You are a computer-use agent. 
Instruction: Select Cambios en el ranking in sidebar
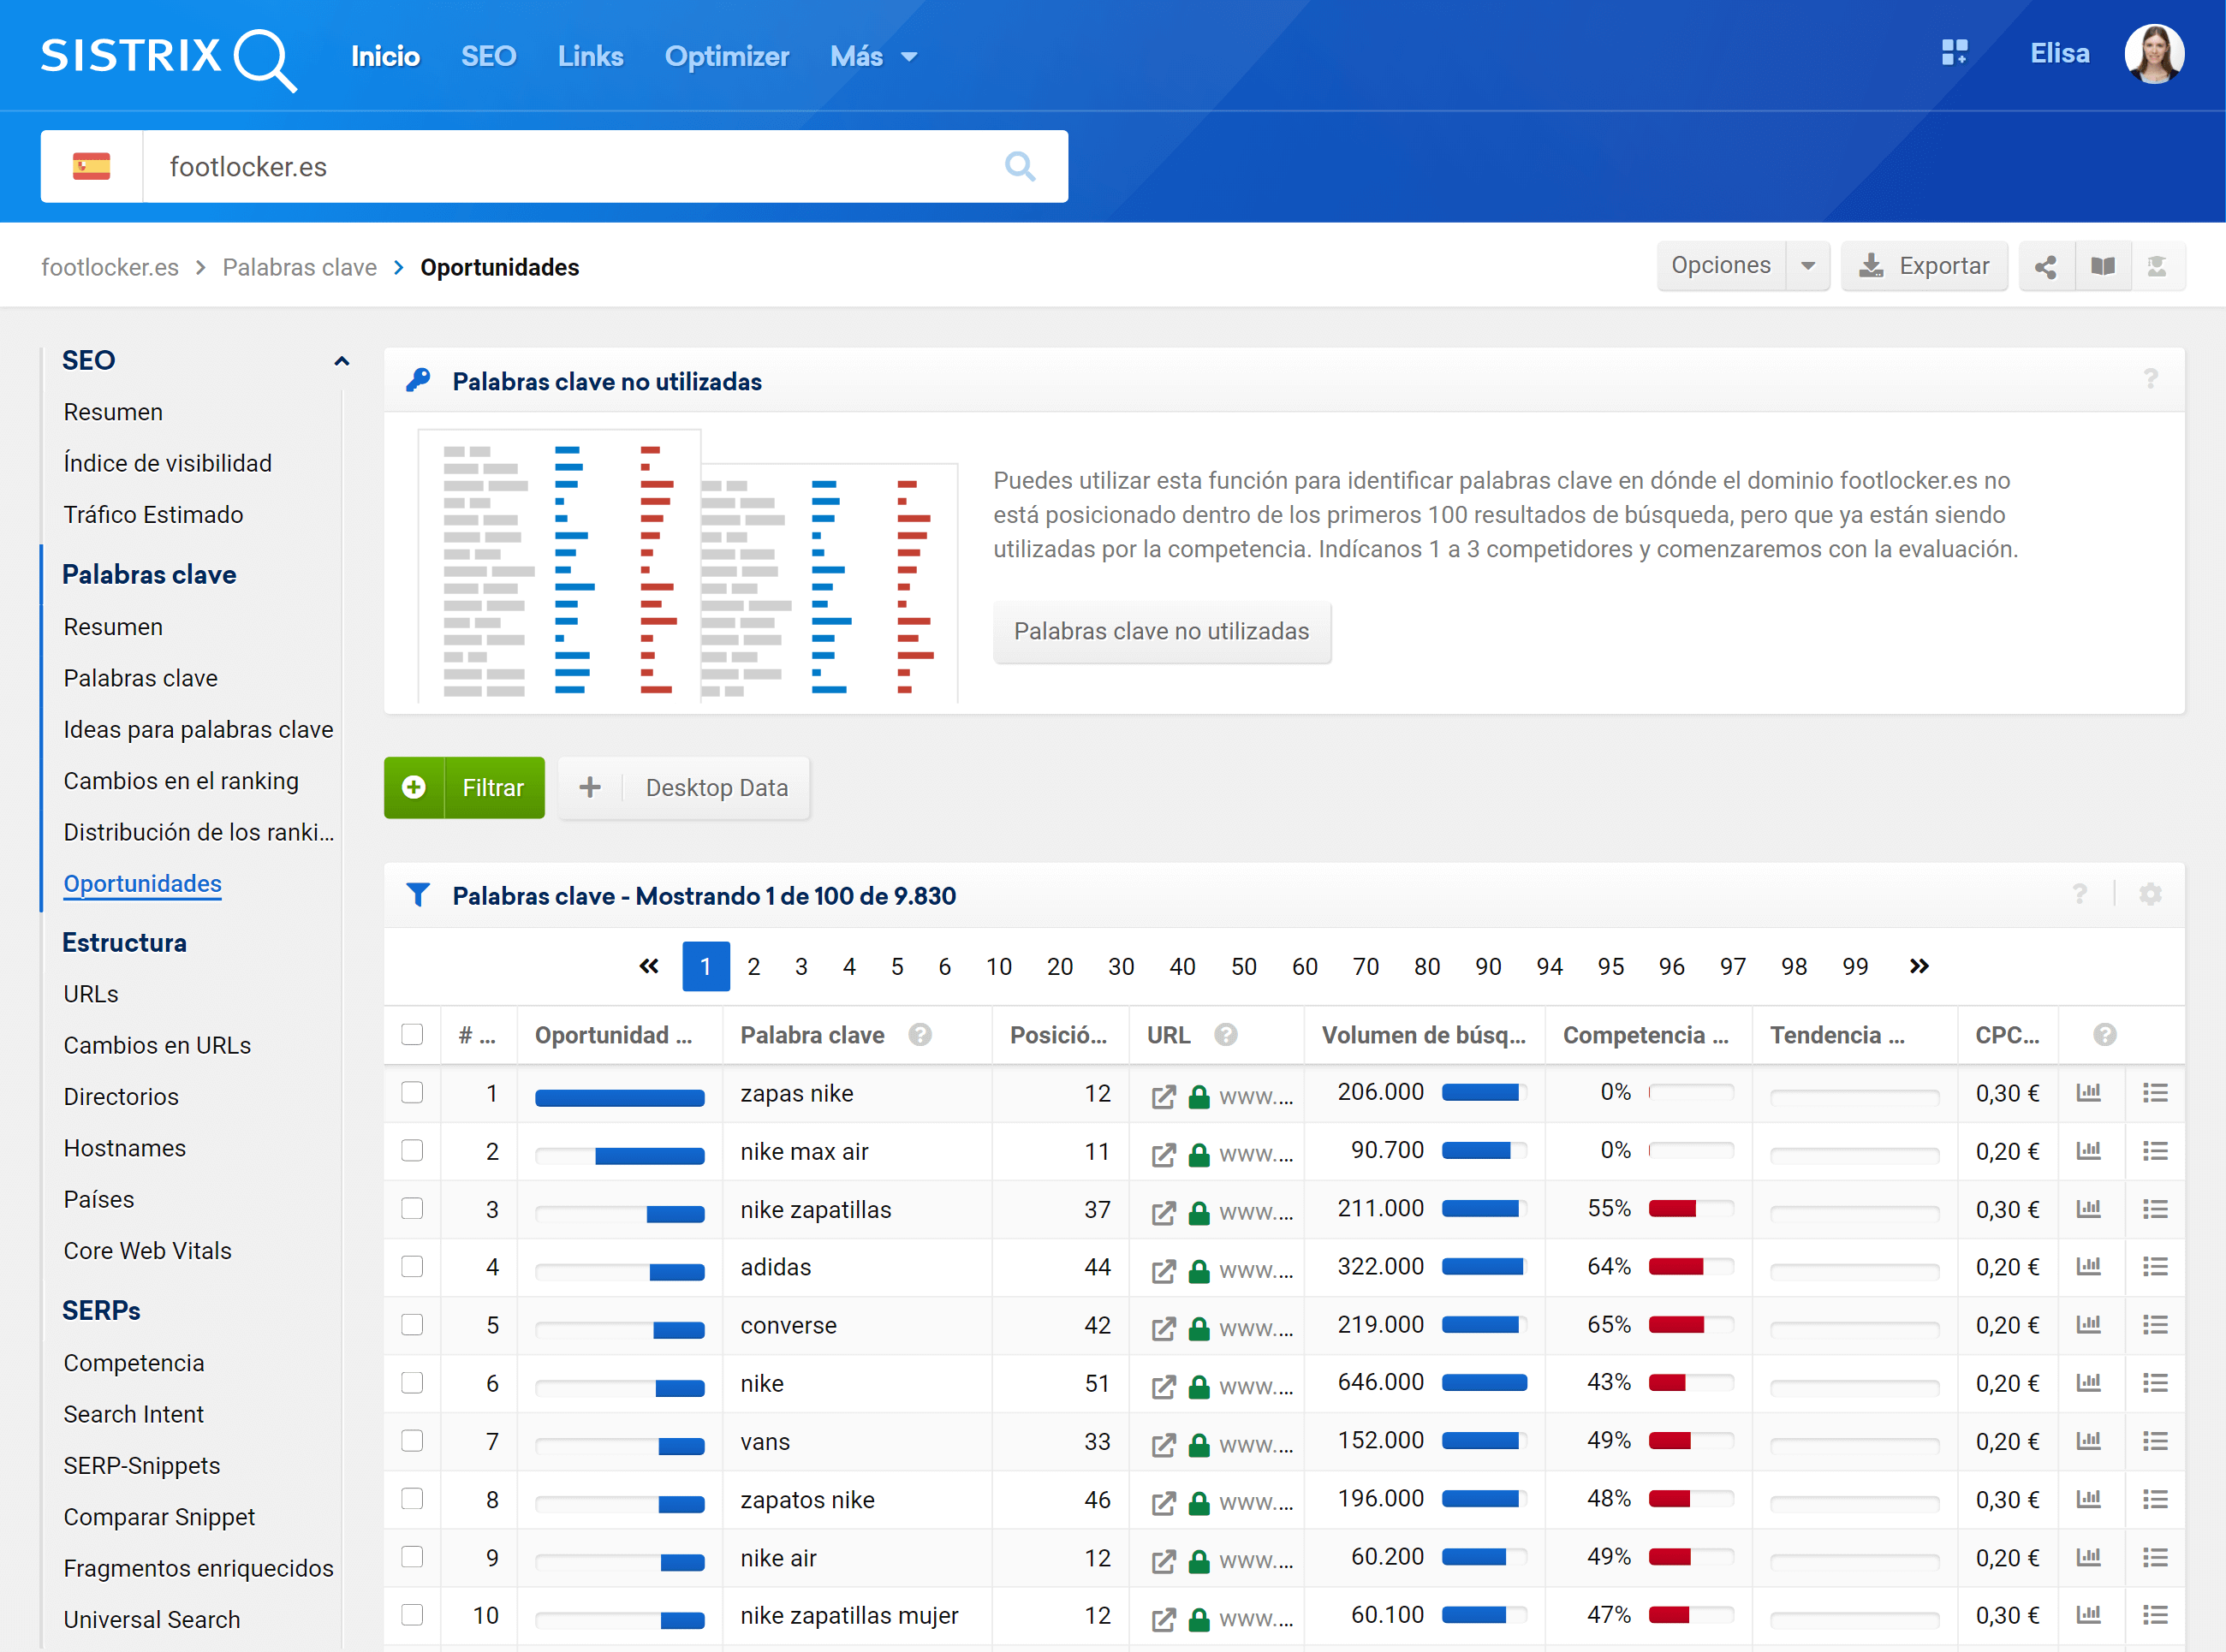[181, 781]
